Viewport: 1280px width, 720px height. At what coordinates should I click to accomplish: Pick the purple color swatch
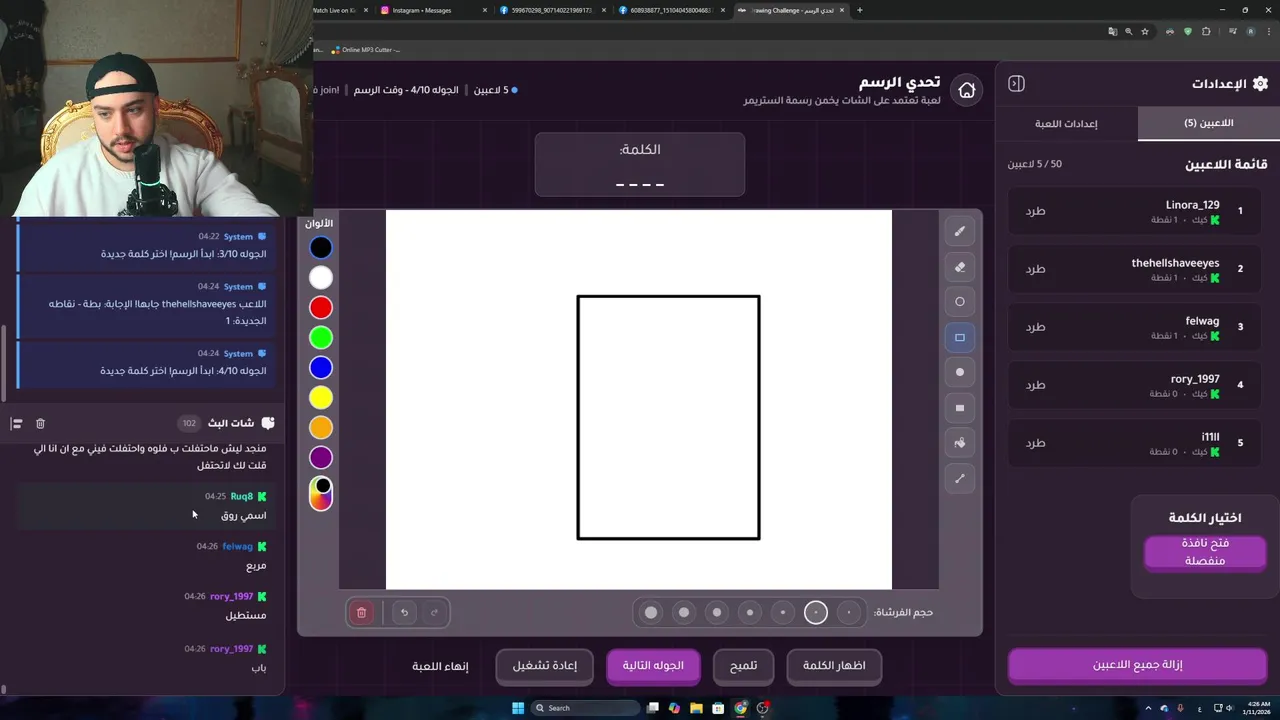pos(320,457)
